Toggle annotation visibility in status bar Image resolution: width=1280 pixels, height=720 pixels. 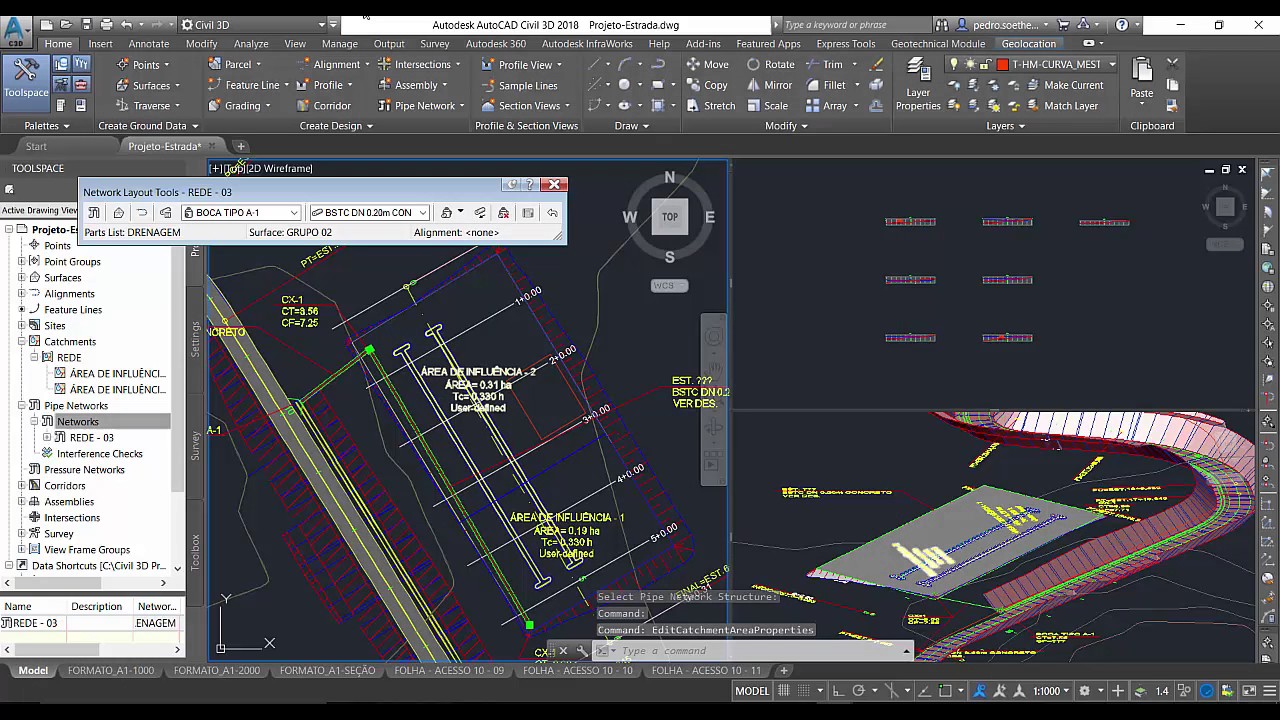click(x=979, y=691)
